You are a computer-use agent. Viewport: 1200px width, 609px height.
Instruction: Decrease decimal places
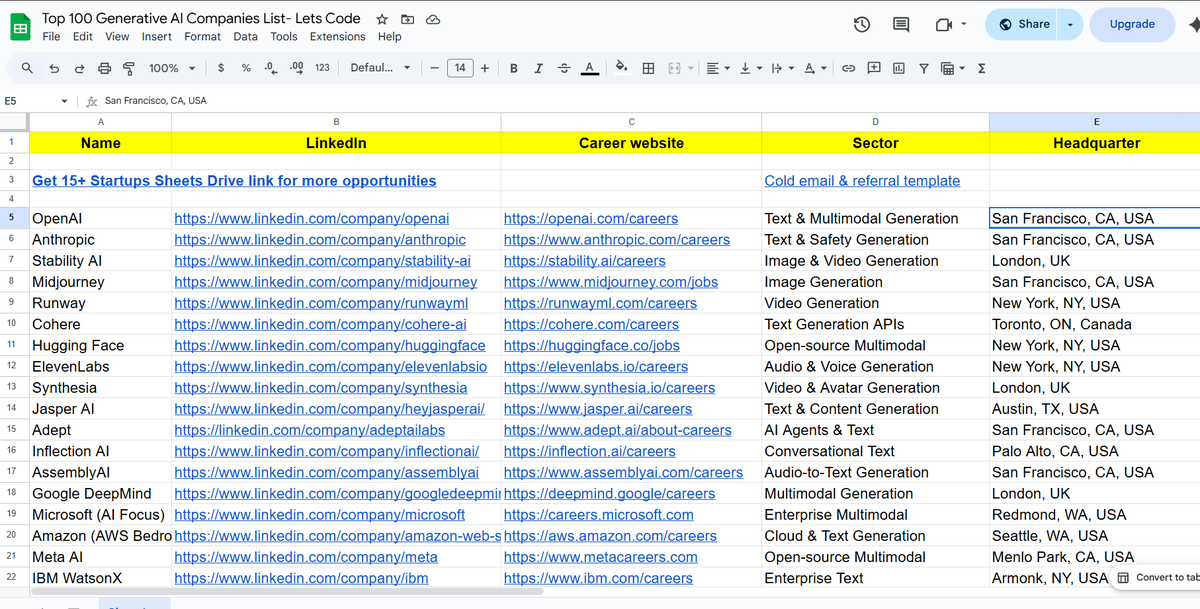270,68
